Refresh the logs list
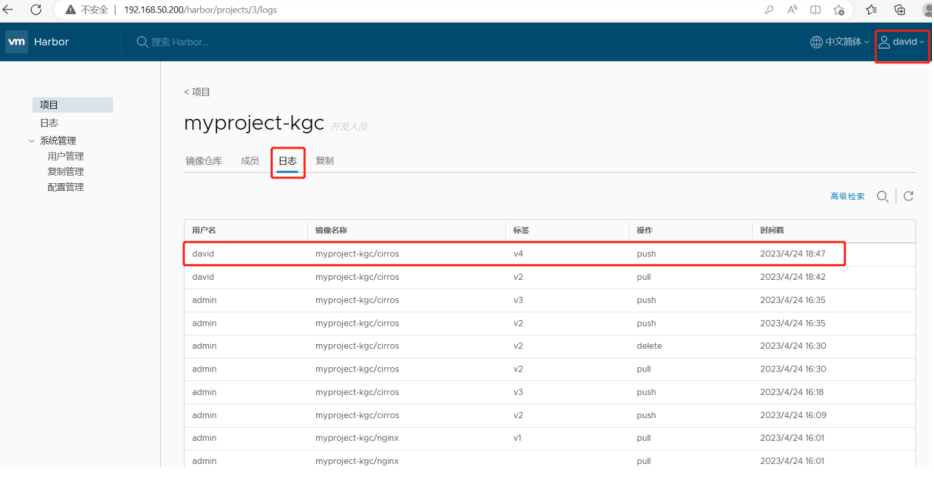 coord(908,197)
